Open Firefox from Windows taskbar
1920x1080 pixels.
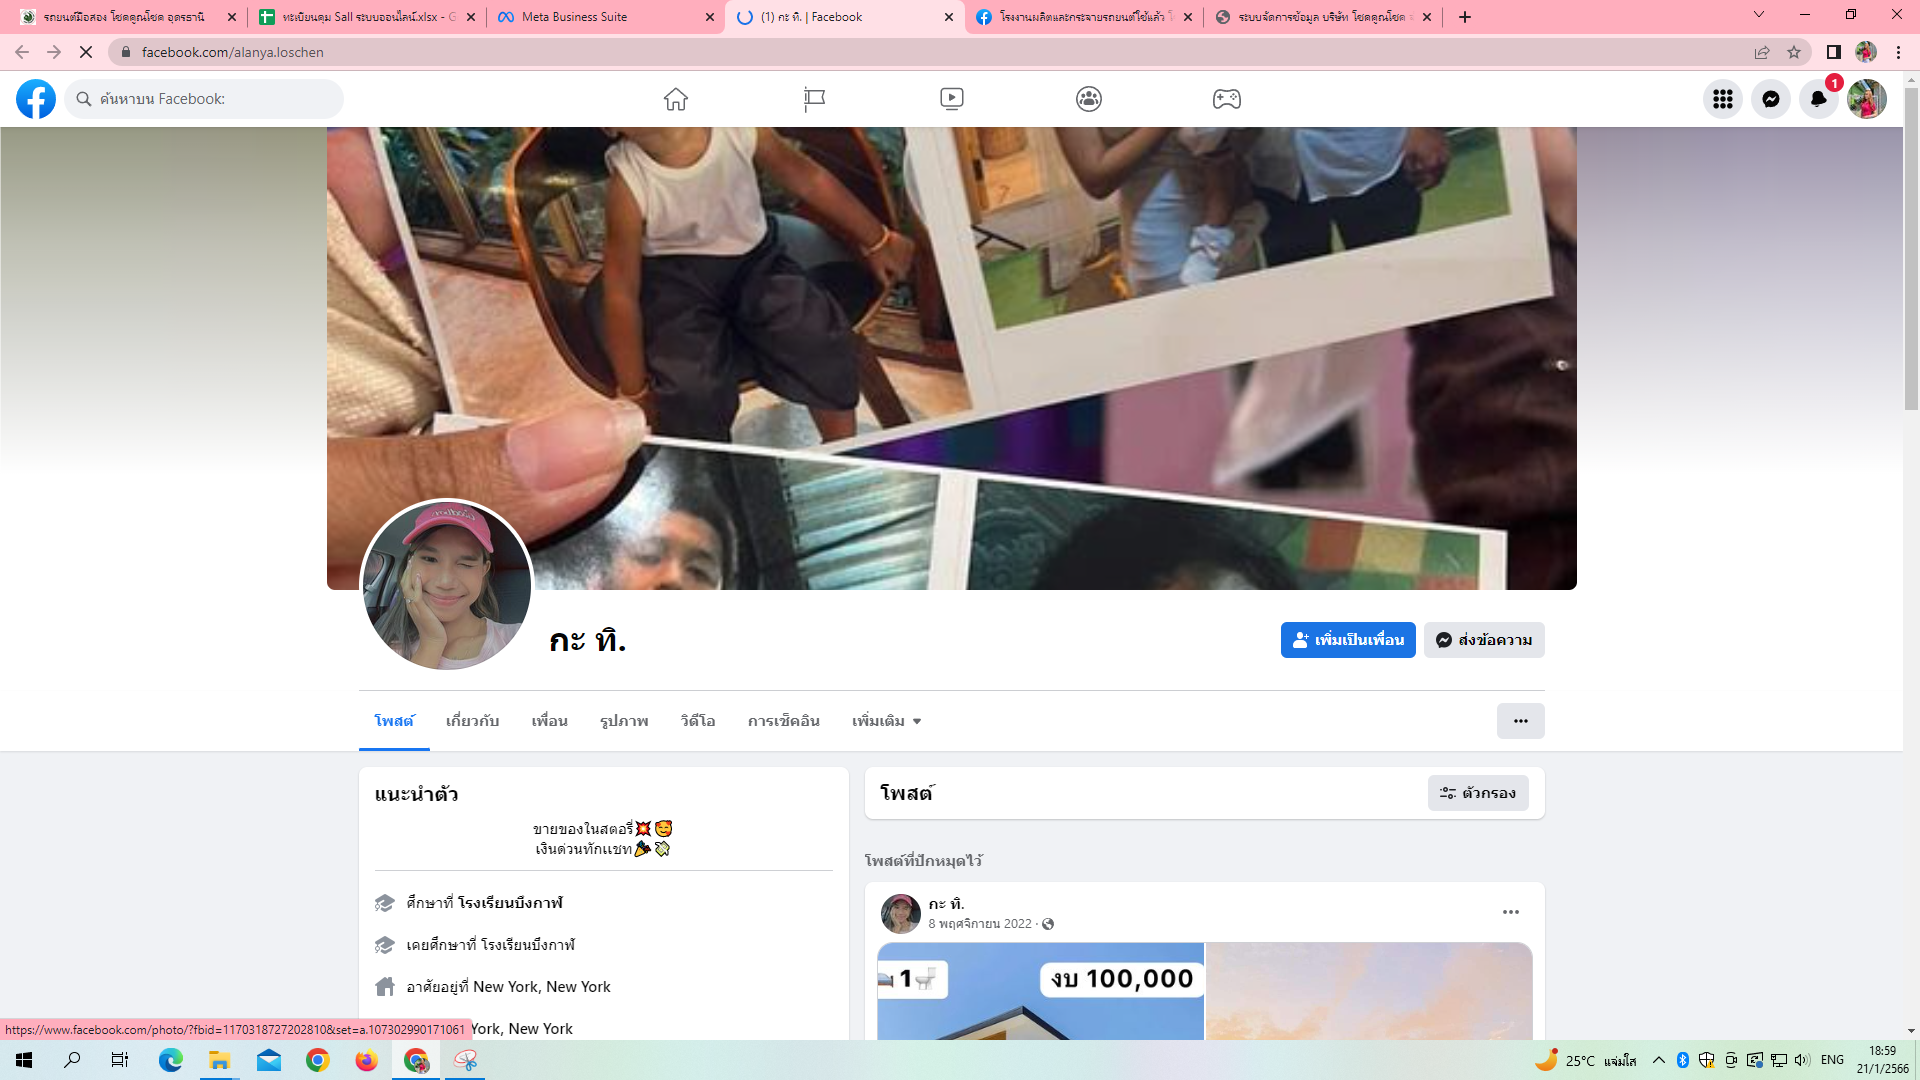click(366, 1060)
